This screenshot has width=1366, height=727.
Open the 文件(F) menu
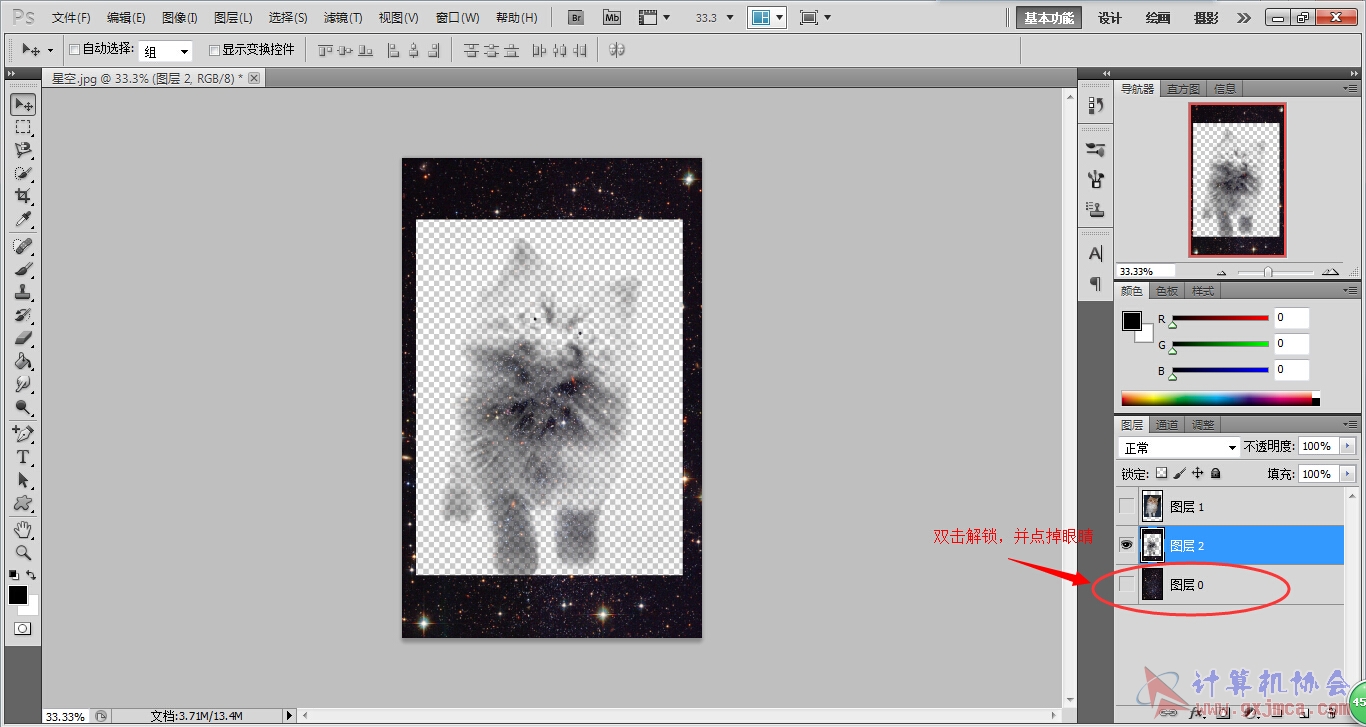[x=71, y=18]
